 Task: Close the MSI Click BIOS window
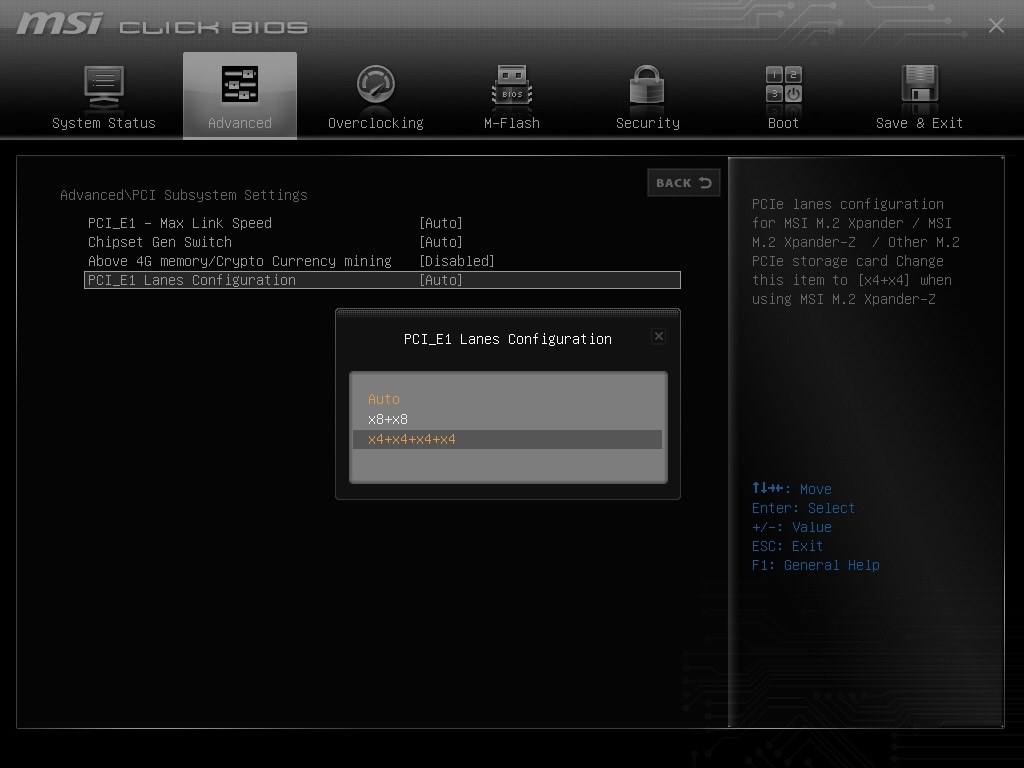point(996,25)
